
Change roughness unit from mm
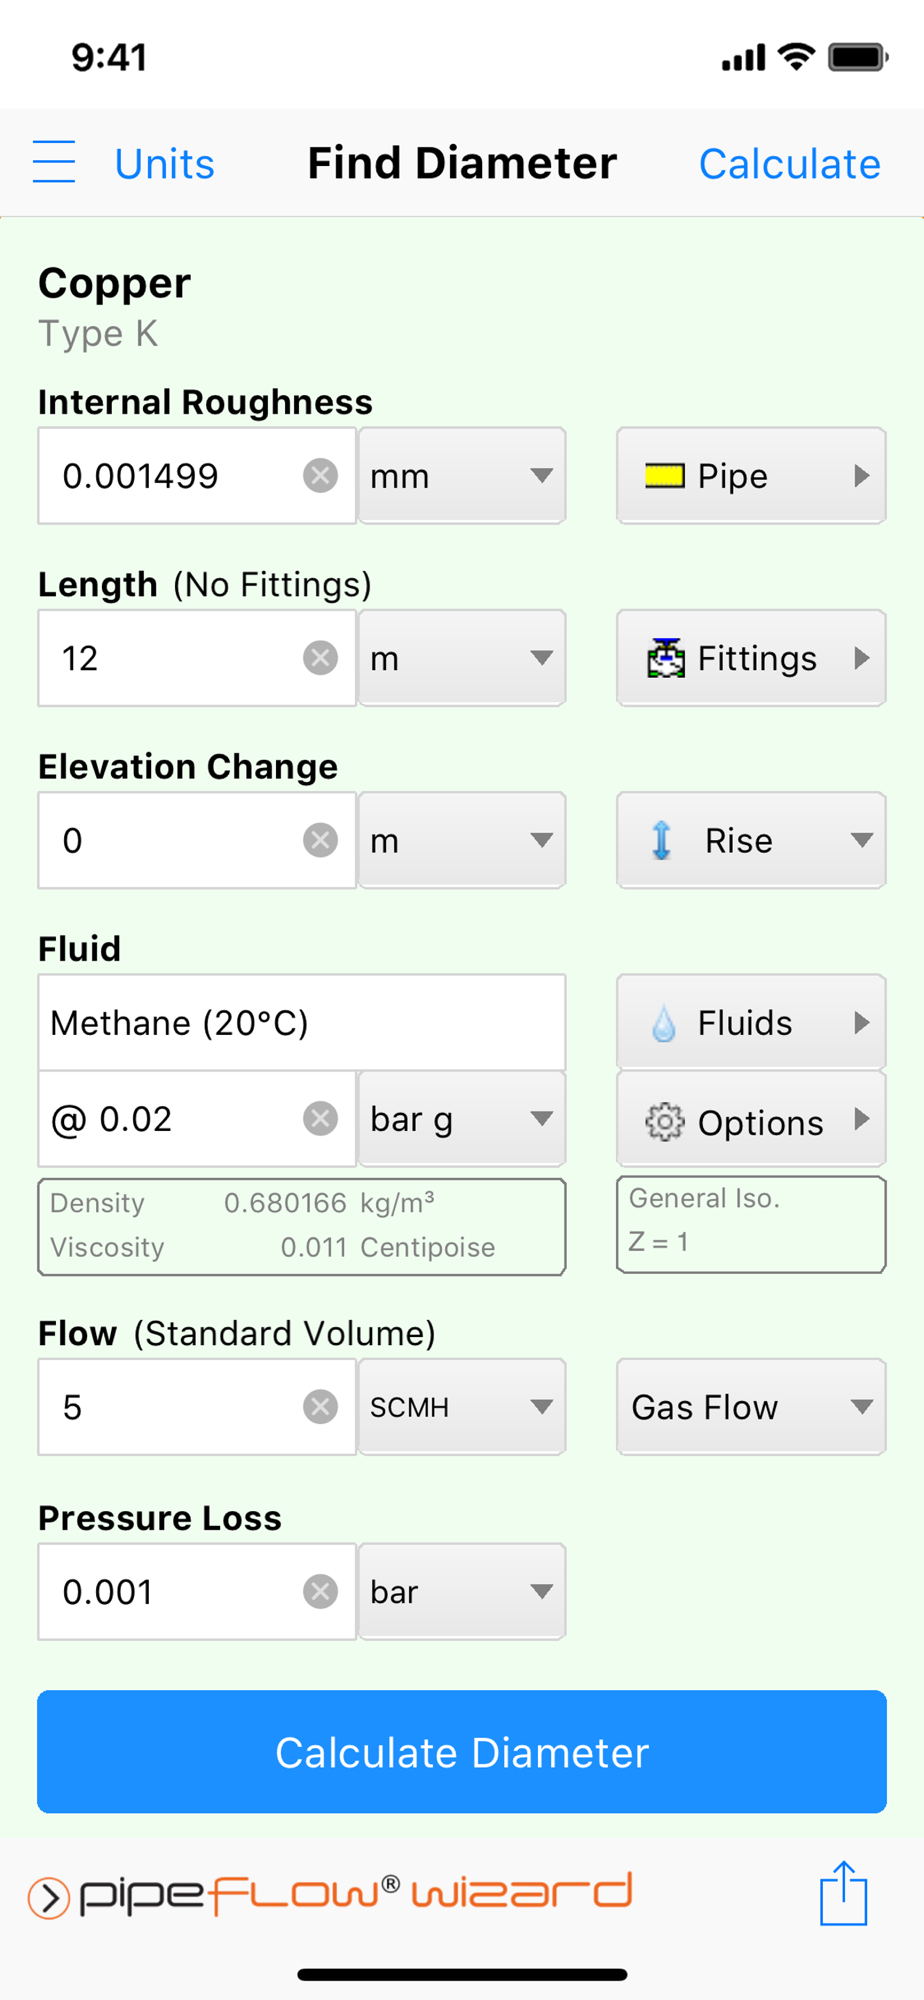pyautogui.click(x=462, y=475)
